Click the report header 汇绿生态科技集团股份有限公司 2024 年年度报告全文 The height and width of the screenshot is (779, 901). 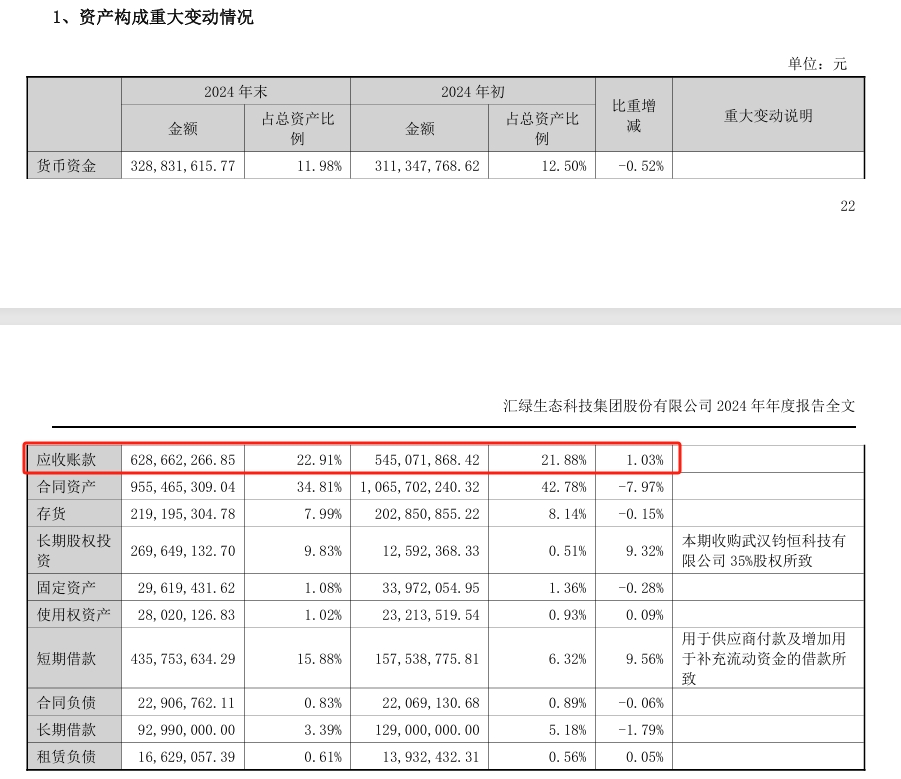[679, 406]
